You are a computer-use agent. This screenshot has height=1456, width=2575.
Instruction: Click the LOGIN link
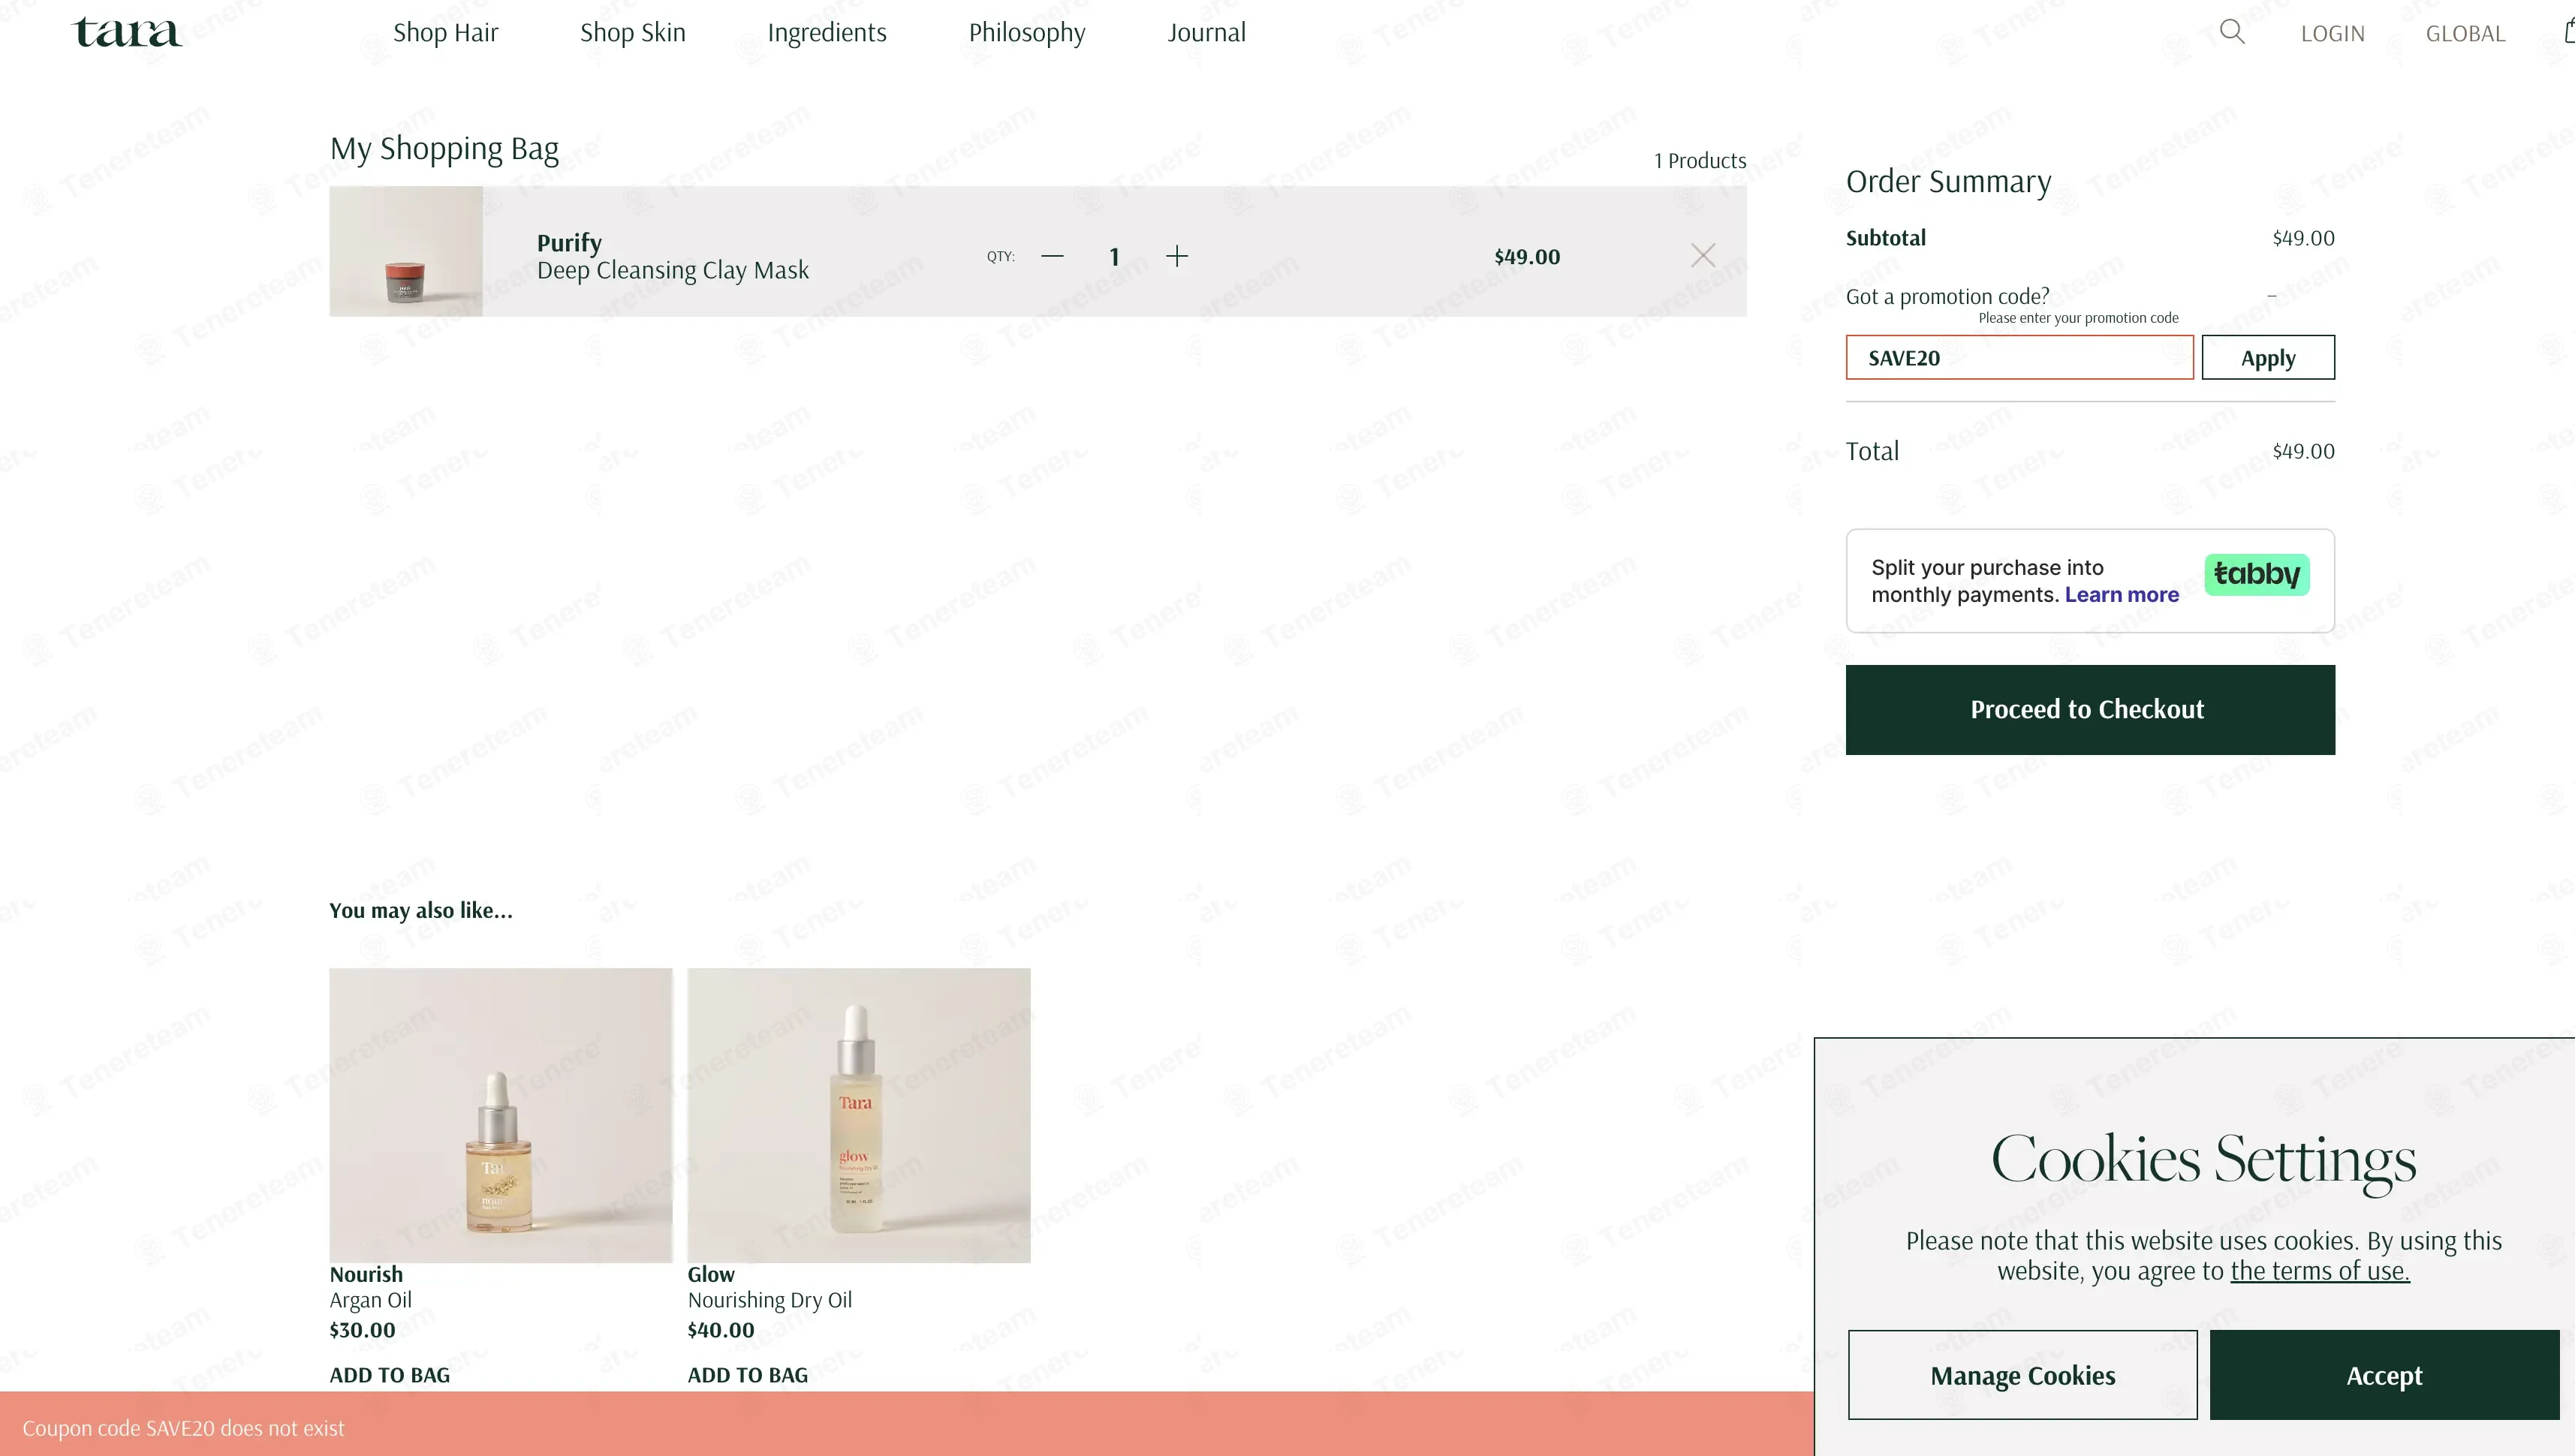tap(2332, 34)
